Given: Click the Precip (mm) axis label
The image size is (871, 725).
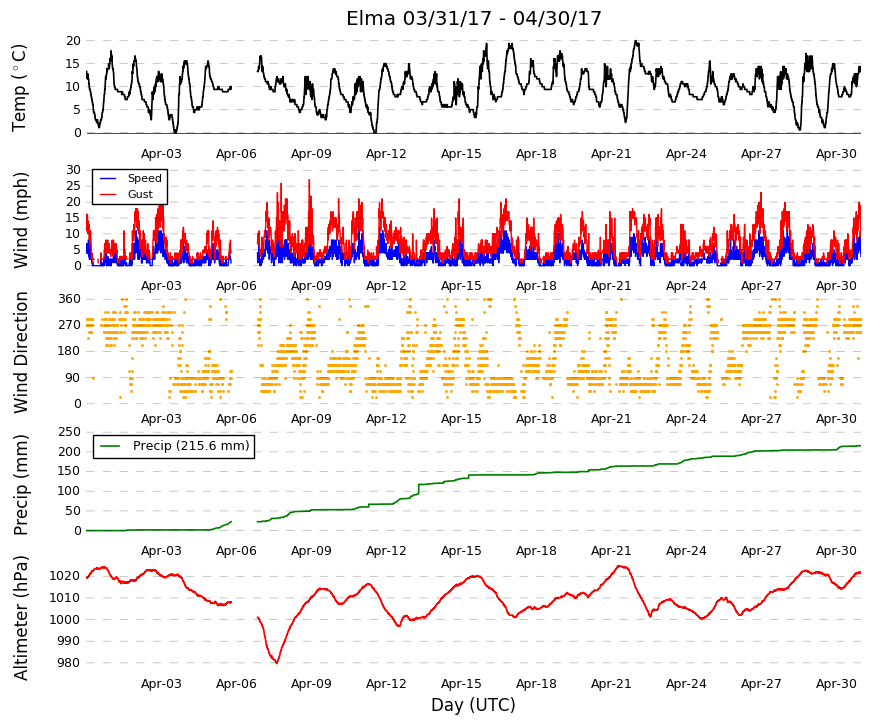Looking at the screenshot, I should coord(20,485).
